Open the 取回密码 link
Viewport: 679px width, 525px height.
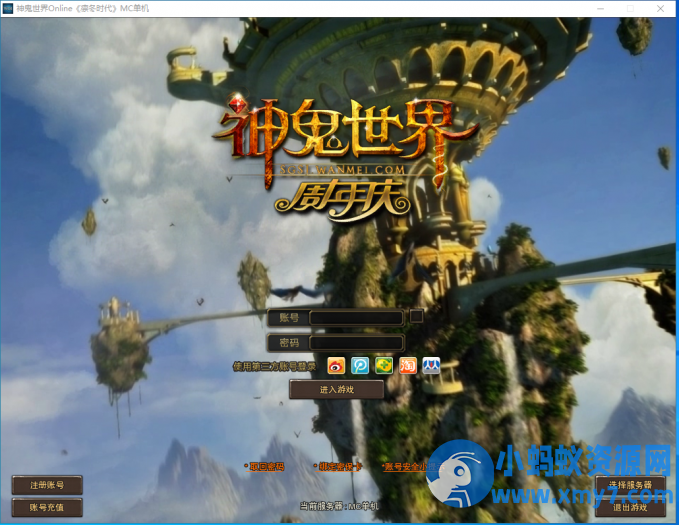265,467
